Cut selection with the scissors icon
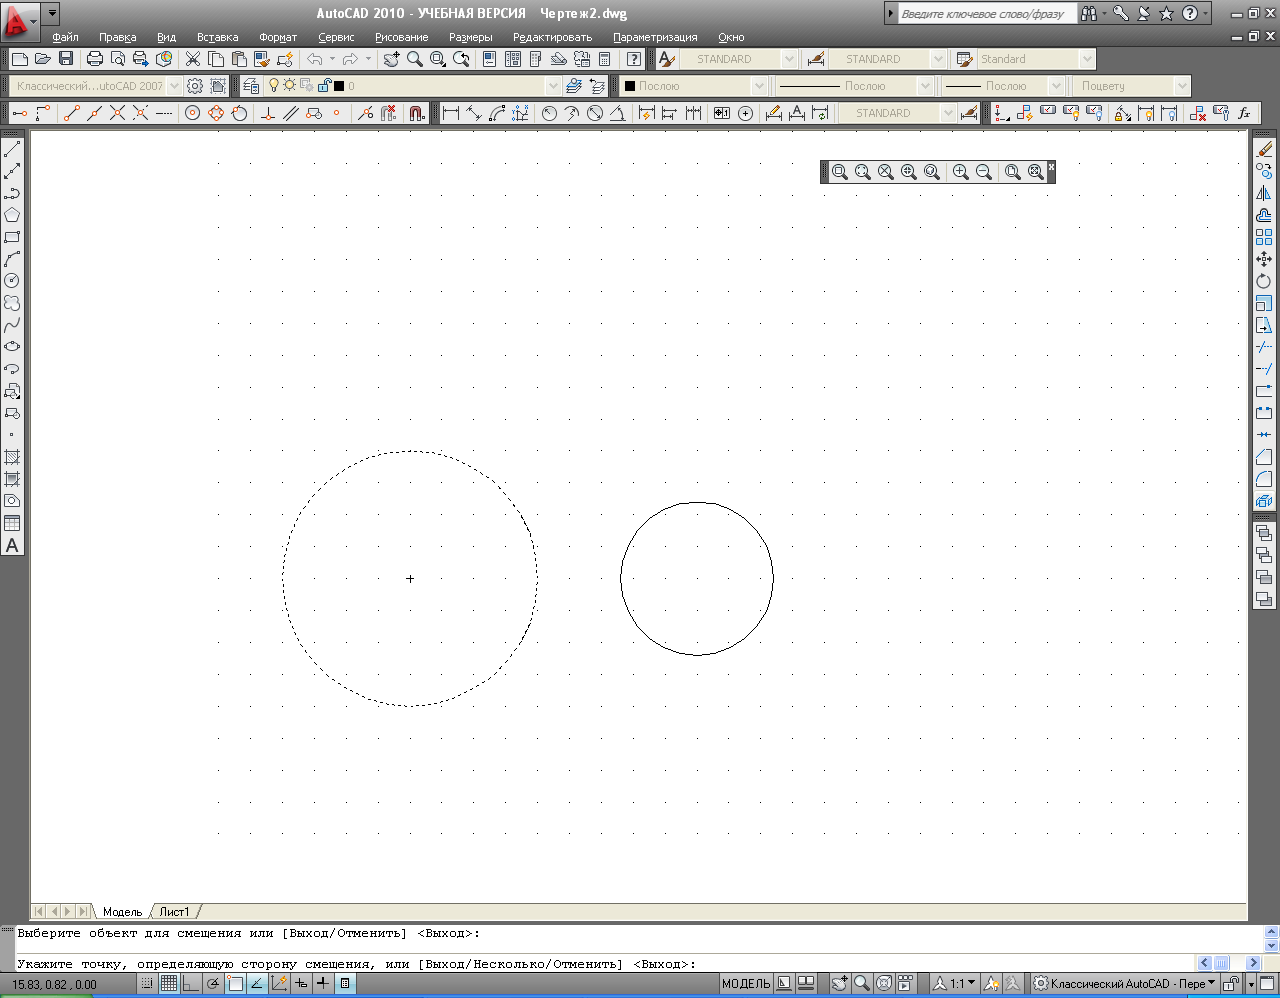Image resolution: width=1280 pixels, height=998 pixels. point(193,59)
